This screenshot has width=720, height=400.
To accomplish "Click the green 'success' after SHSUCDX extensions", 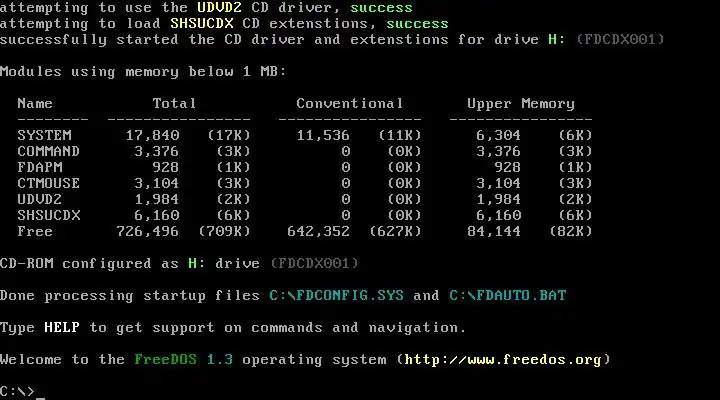I will tap(417, 23).
